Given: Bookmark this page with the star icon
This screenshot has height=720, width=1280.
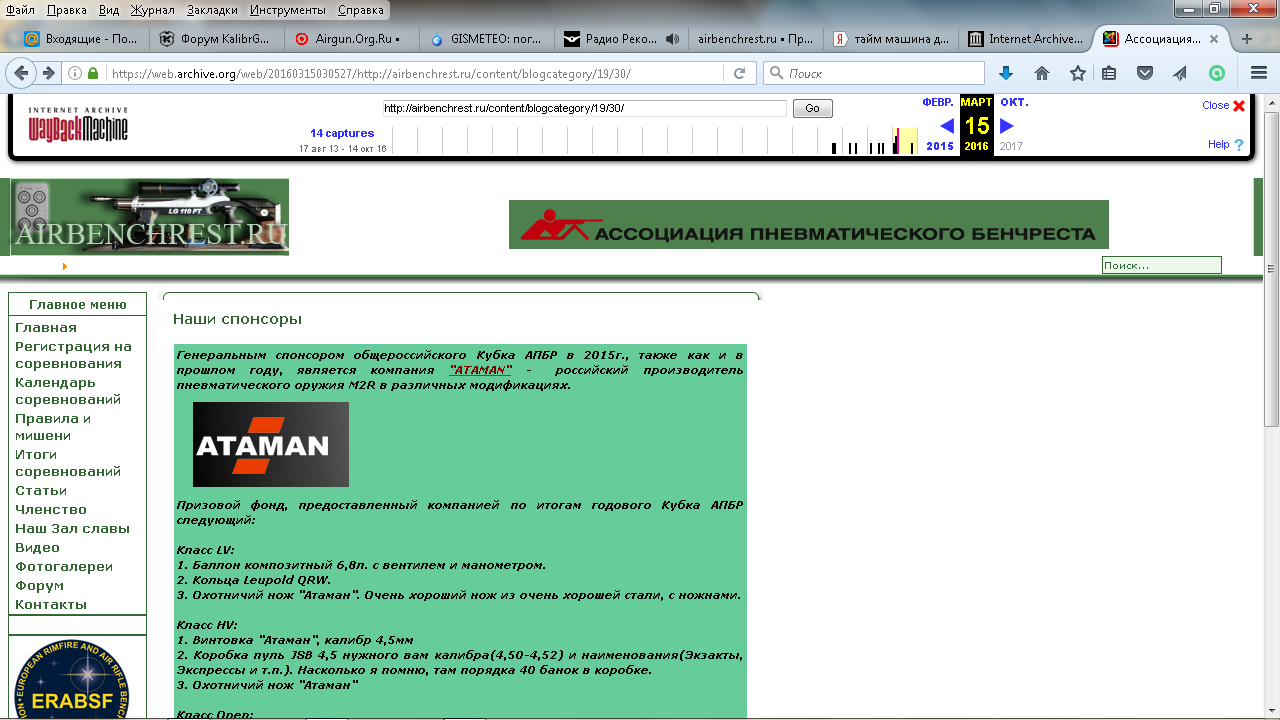Looking at the screenshot, I should click(x=1077, y=73).
